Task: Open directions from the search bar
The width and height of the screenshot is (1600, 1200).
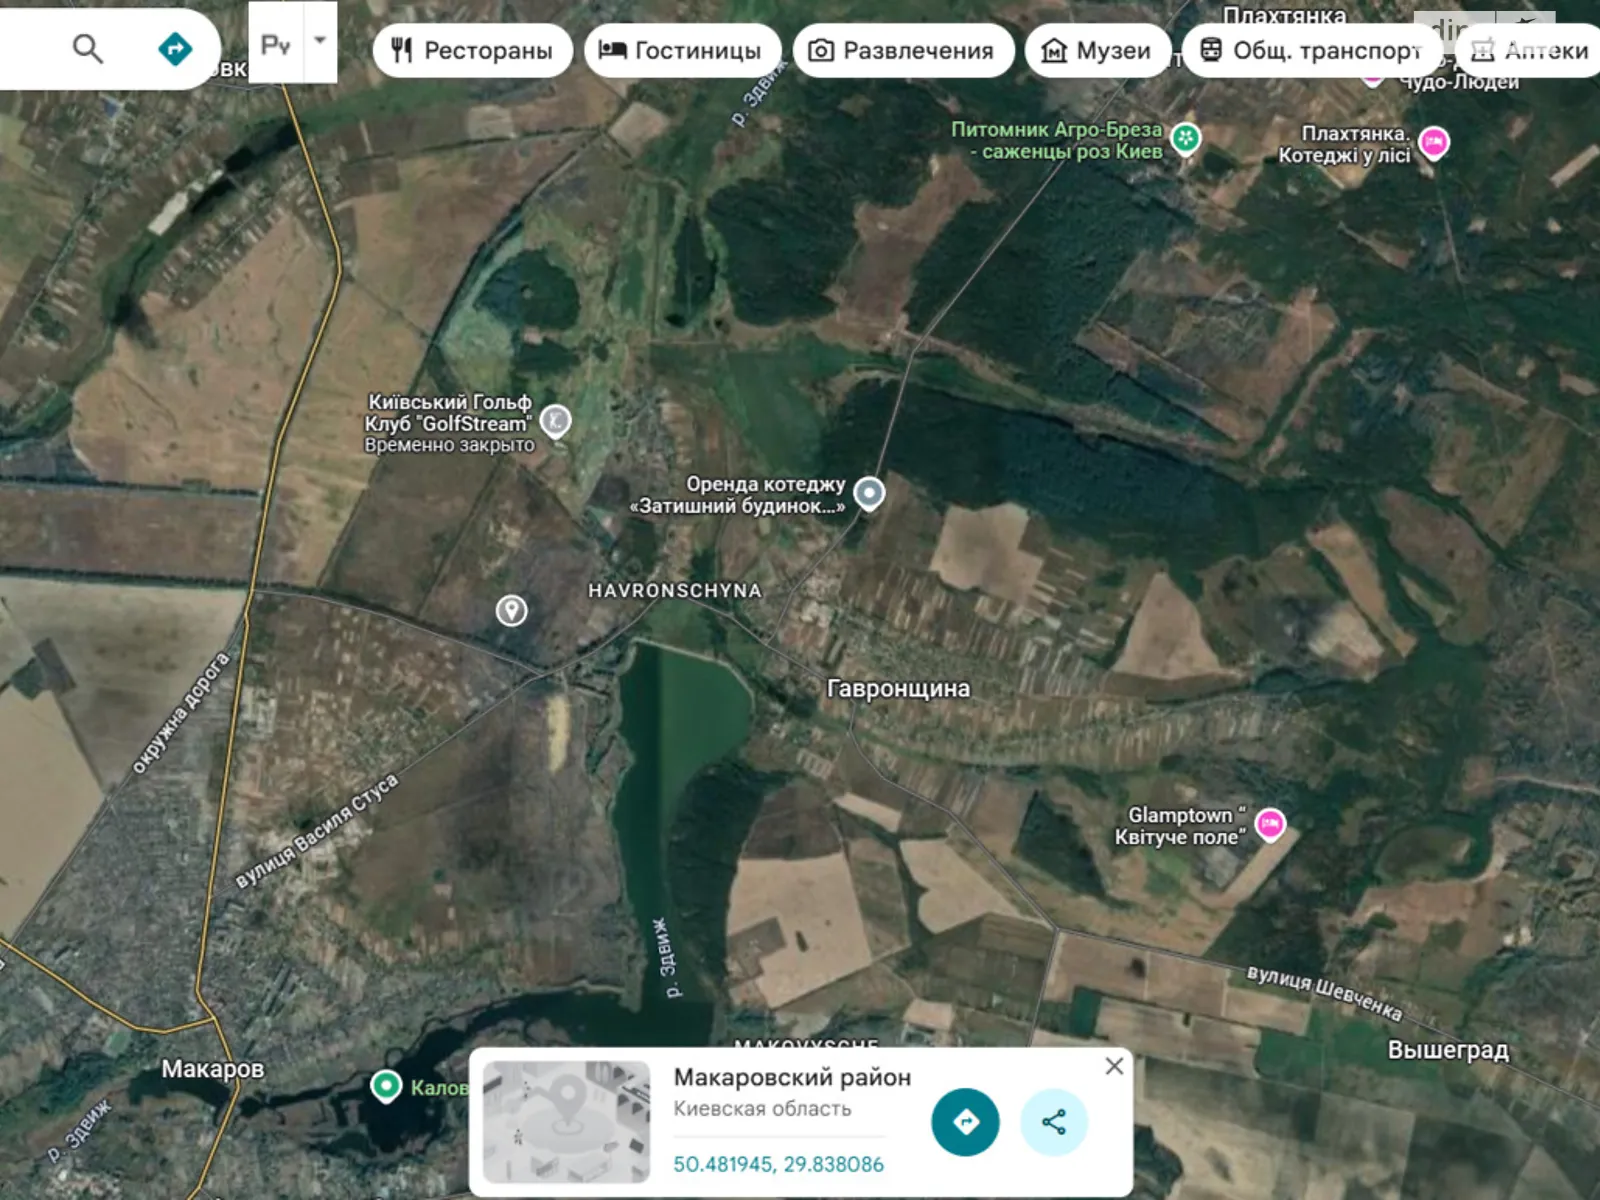Action: point(175,48)
